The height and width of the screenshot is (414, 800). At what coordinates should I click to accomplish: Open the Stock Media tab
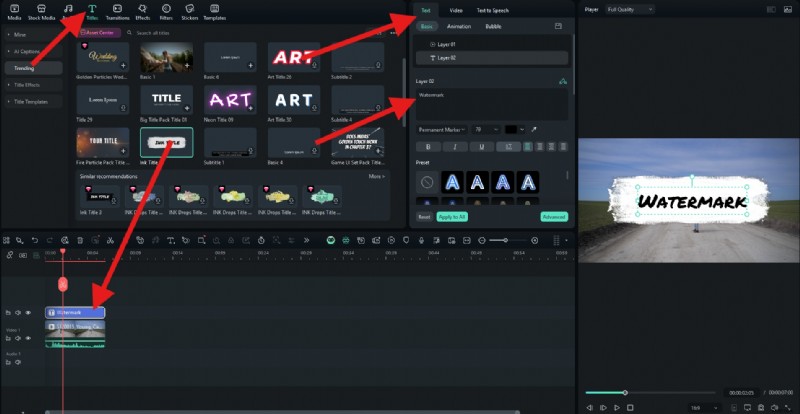(x=41, y=12)
